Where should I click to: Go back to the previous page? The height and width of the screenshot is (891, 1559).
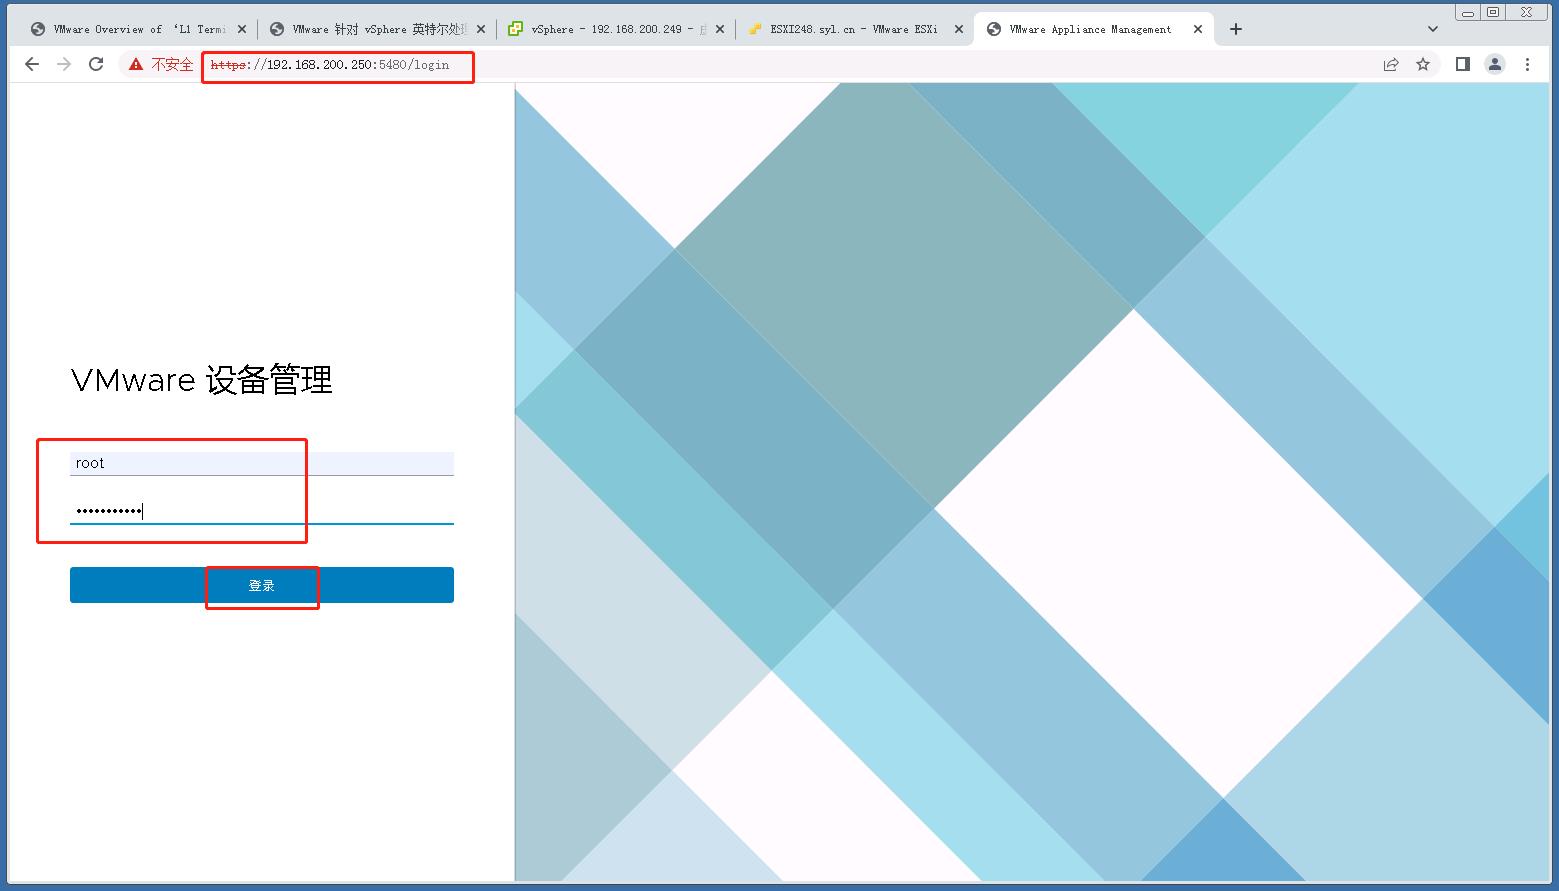(32, 64)
